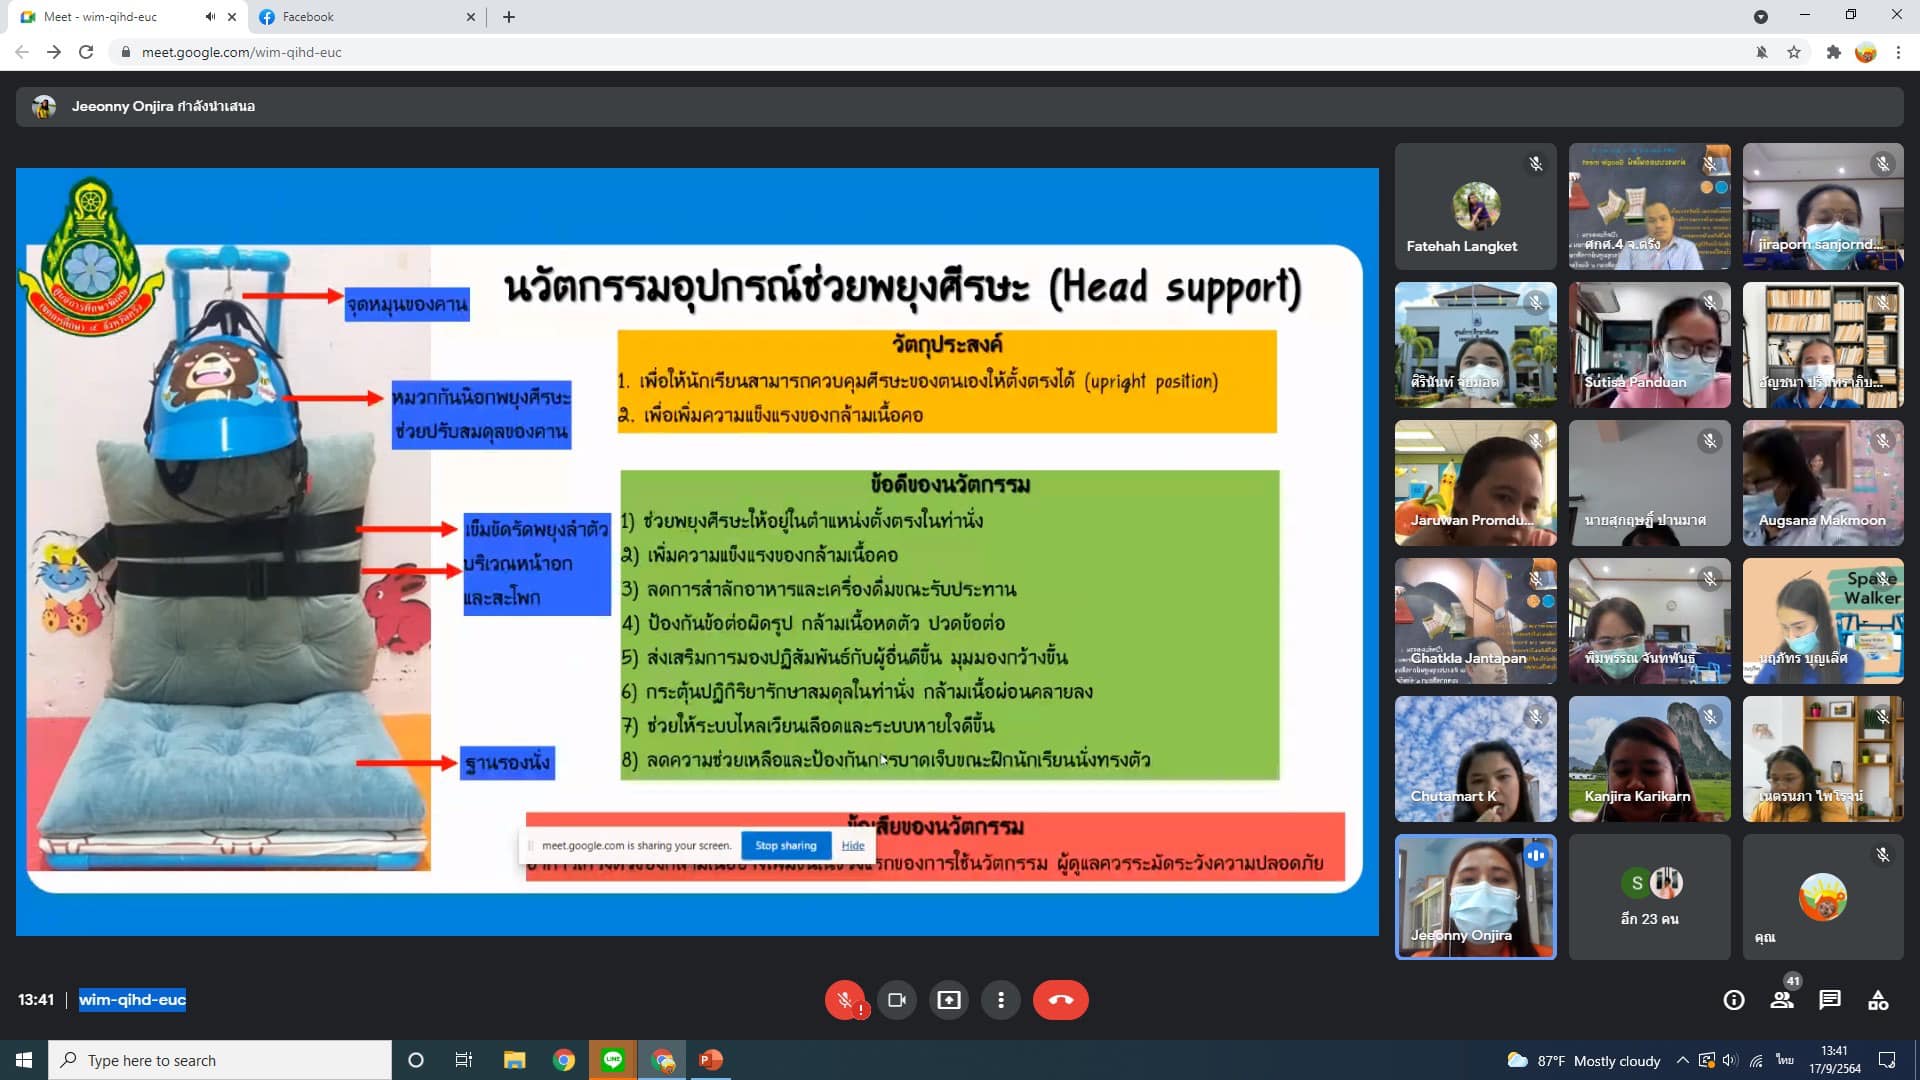Select your own self-view tile
This screenshot has height=1080, width=1920.
click(x=1822, y=897)
